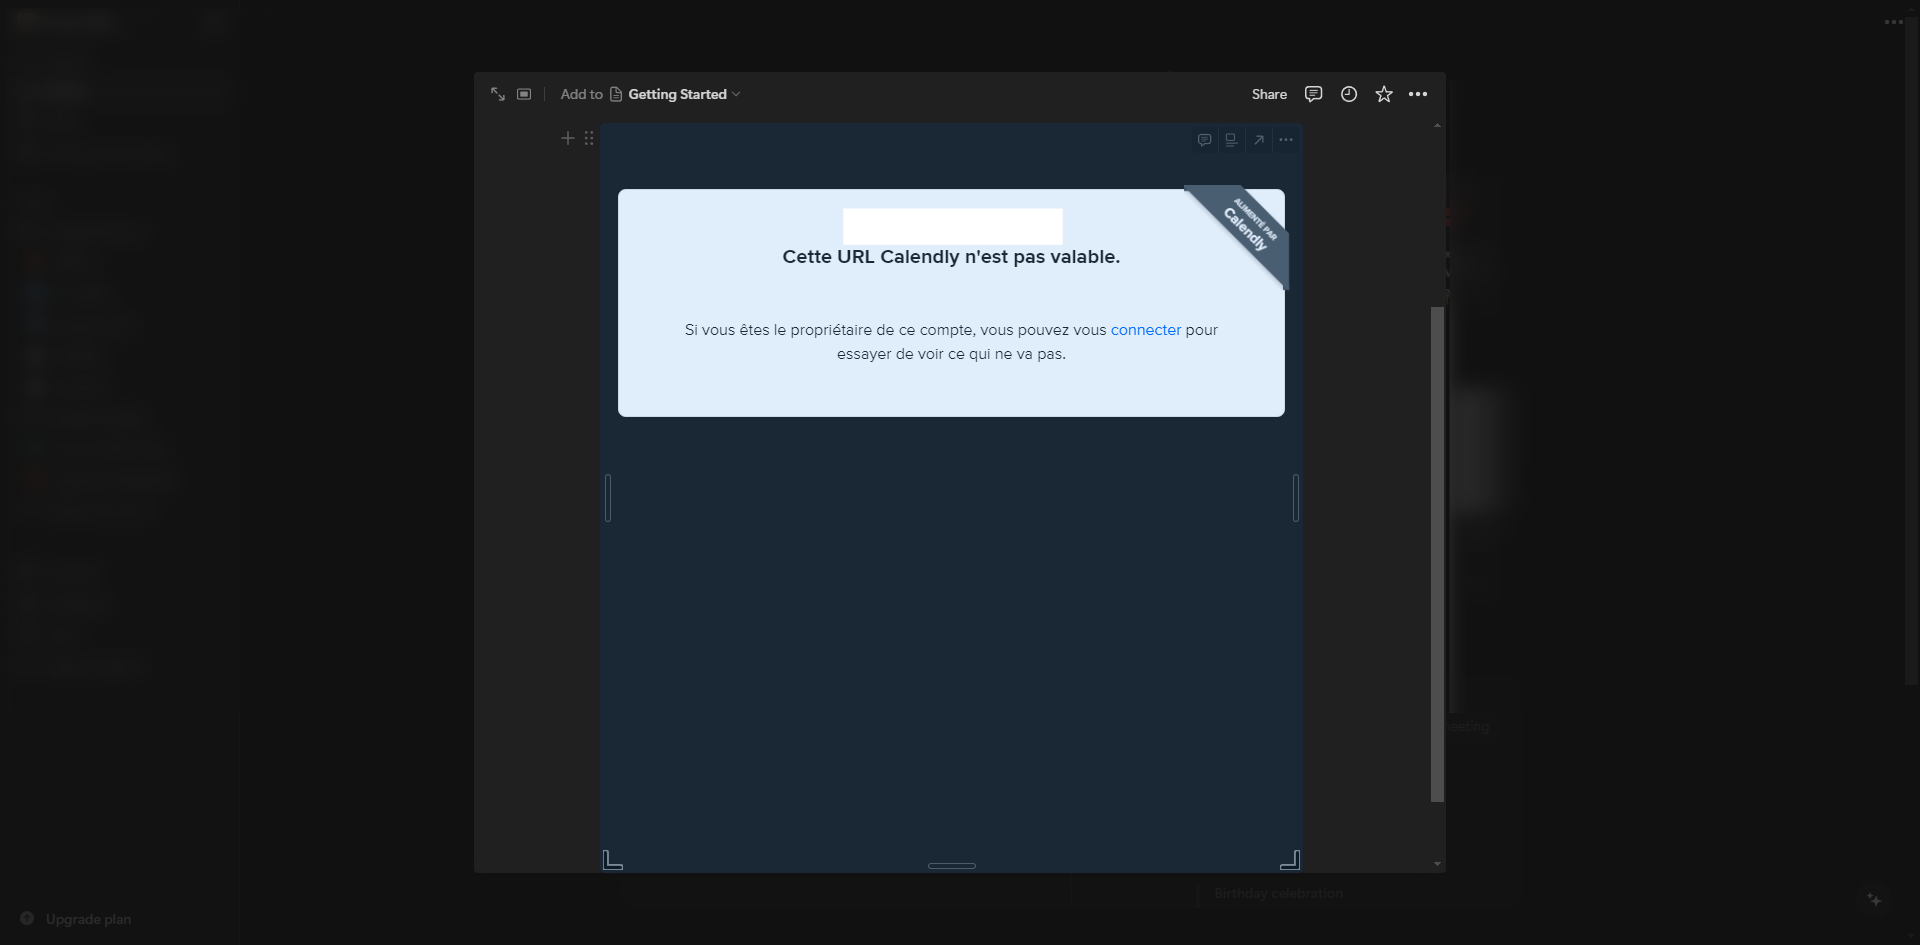This screenshot has height=945, width=1920.
Task: Open the page in full-page view
Action: [x=498, y=94]
